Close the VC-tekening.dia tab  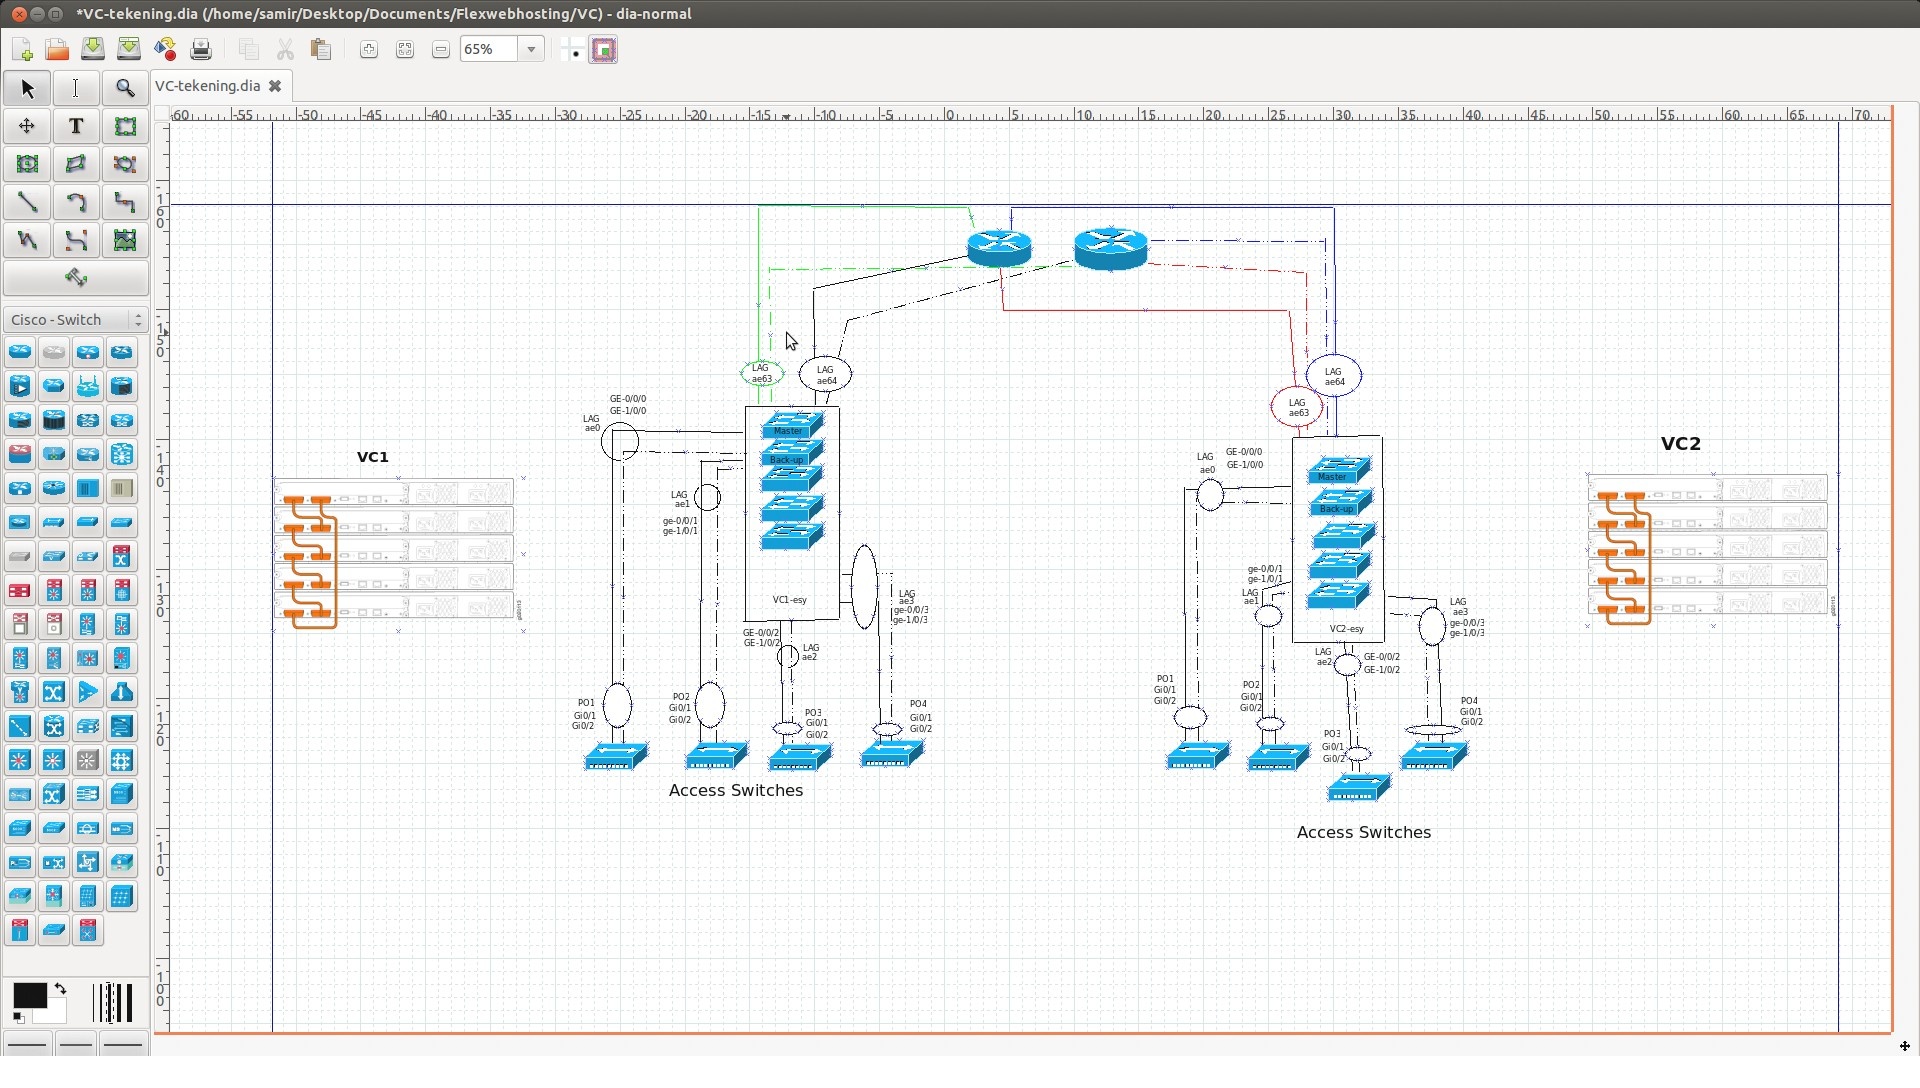[275, 86]
